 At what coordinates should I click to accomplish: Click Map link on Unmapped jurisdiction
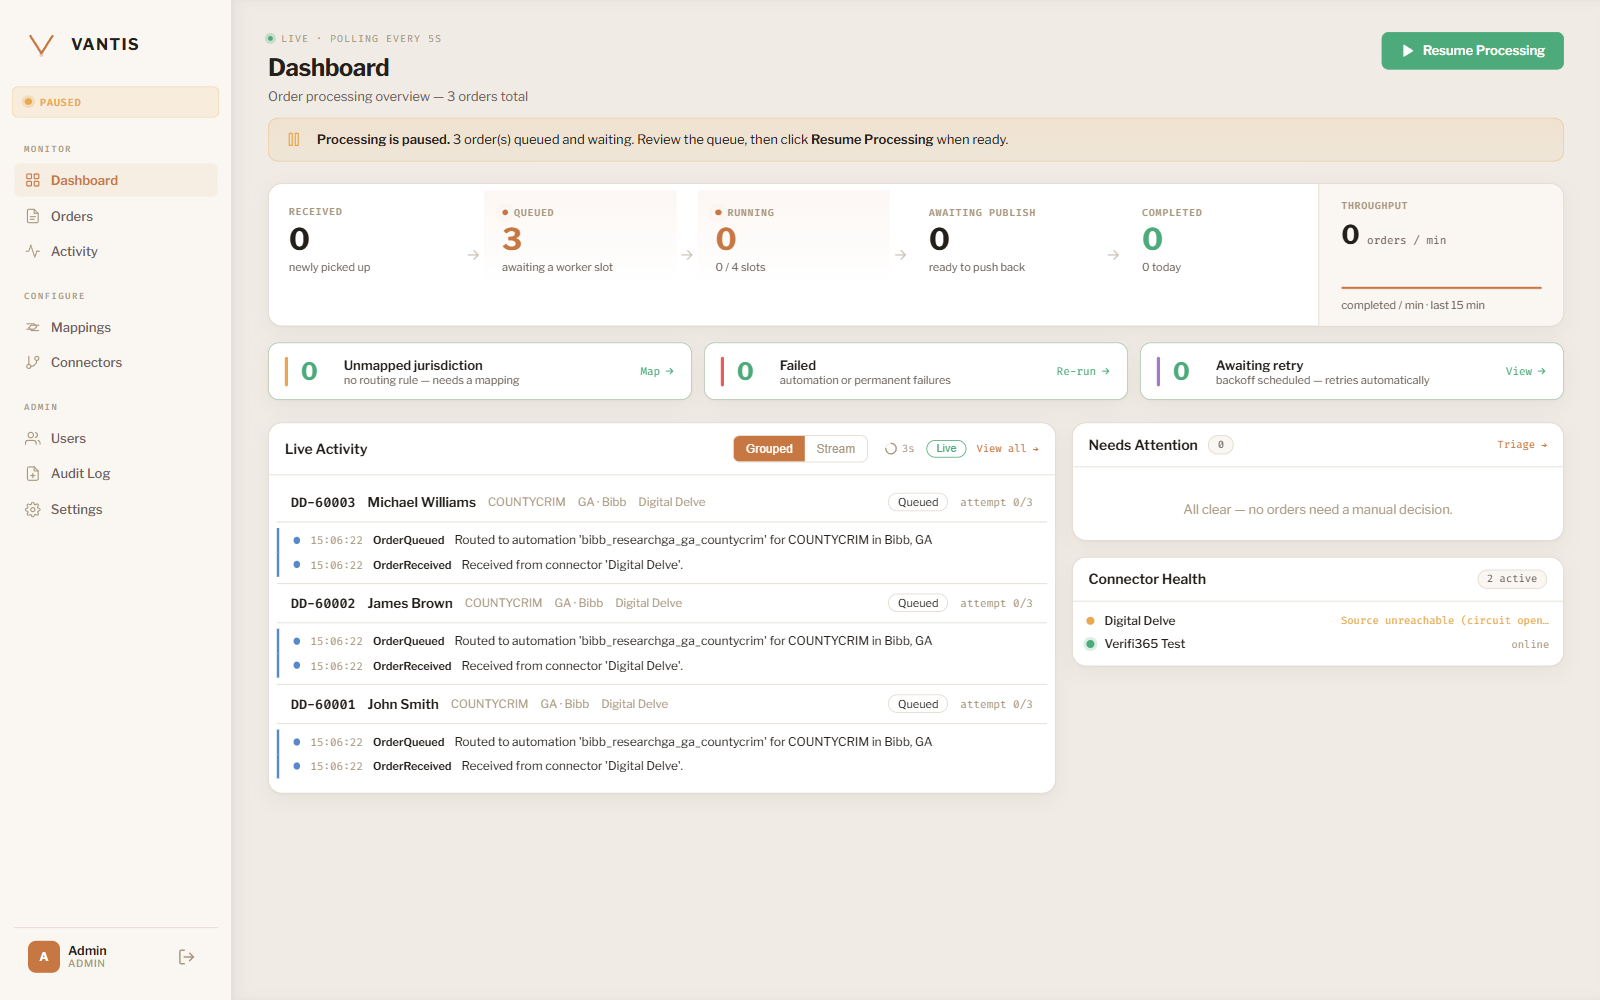click(657, 371)
